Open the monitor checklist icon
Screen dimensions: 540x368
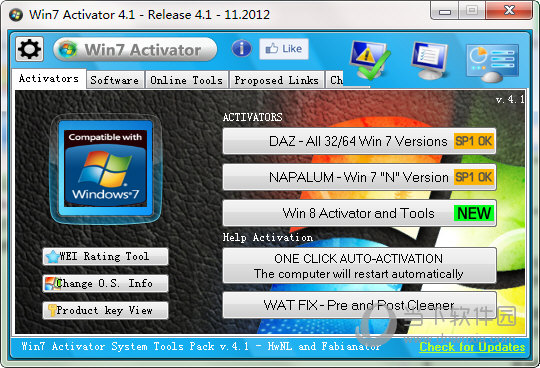click(430, 60)
